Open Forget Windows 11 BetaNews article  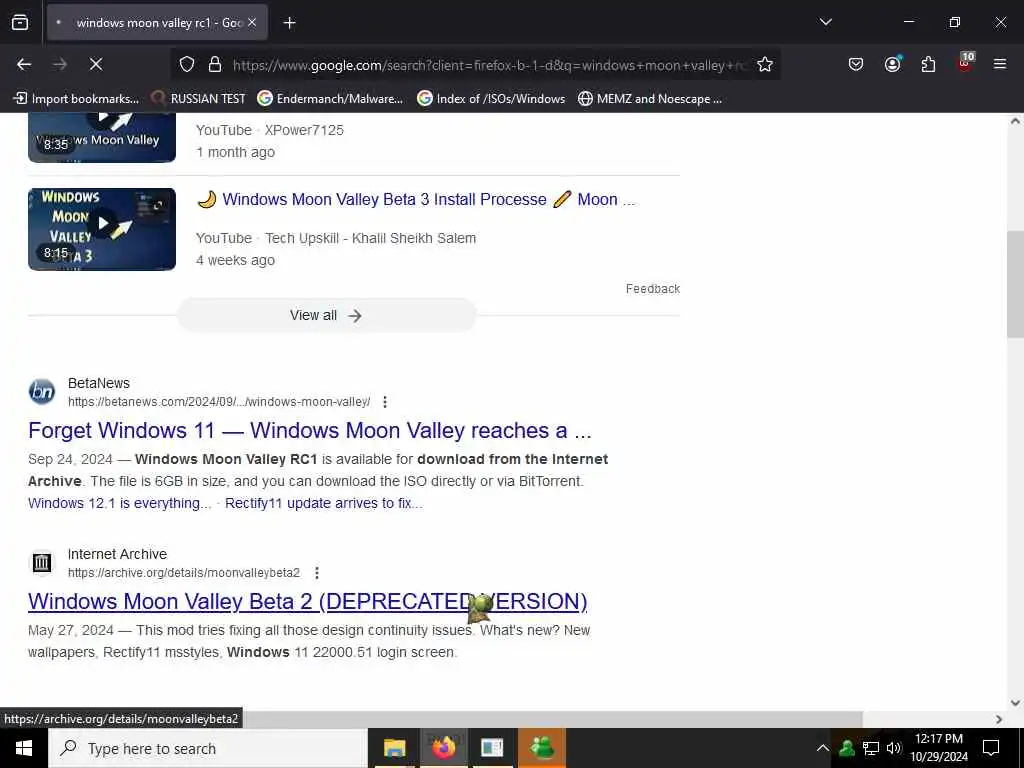[310, 430]
